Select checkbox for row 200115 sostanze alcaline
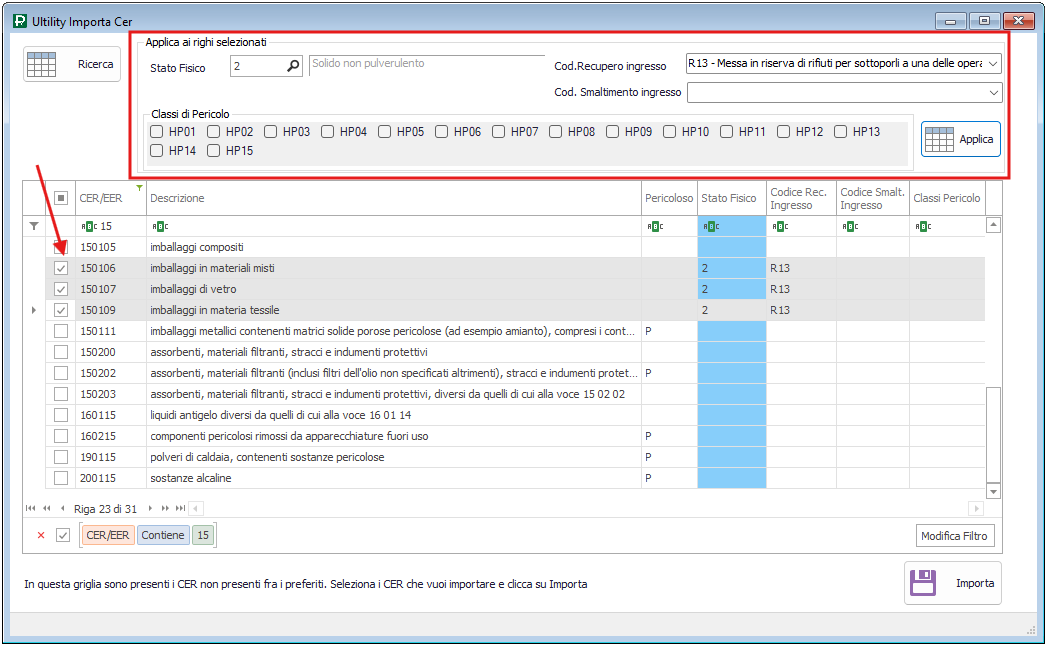Image resolution: width=1046 pixels, height=645 pixels. 61,478
